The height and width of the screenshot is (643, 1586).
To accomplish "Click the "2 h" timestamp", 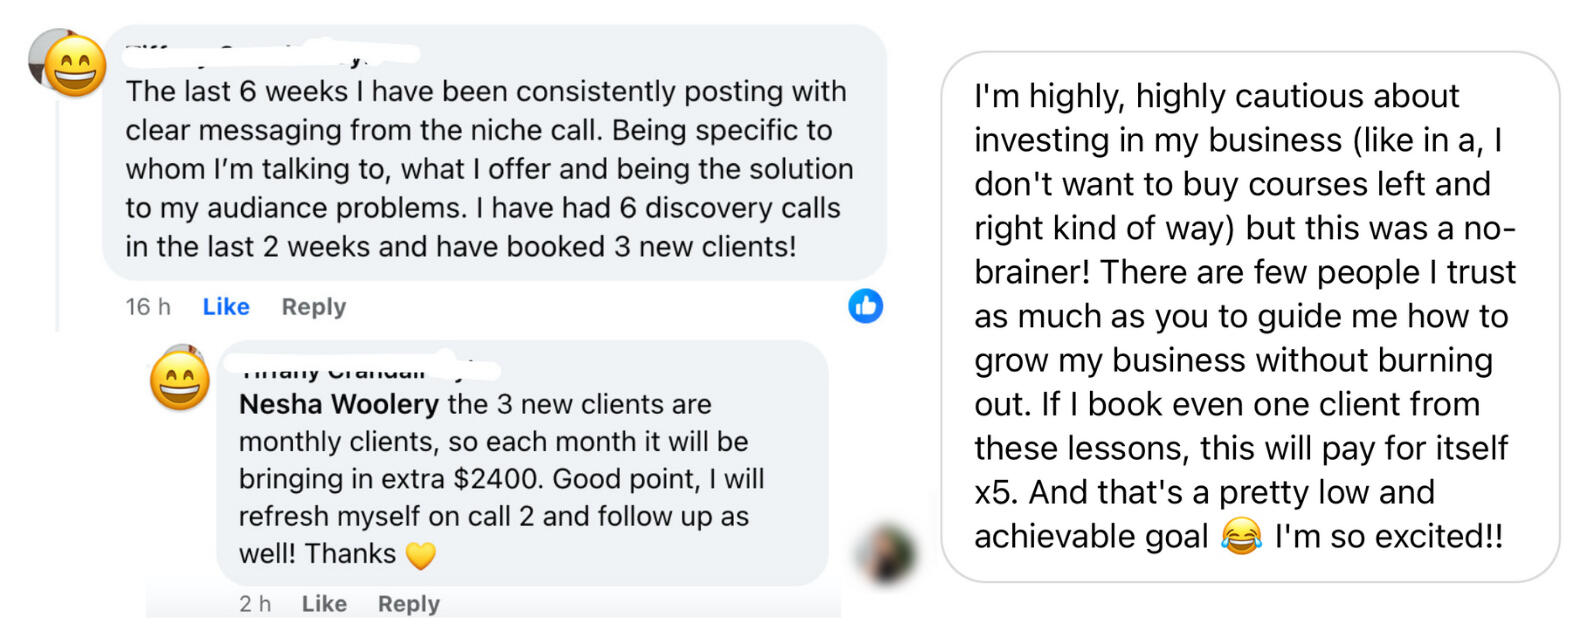I will [x=255, y=604].
